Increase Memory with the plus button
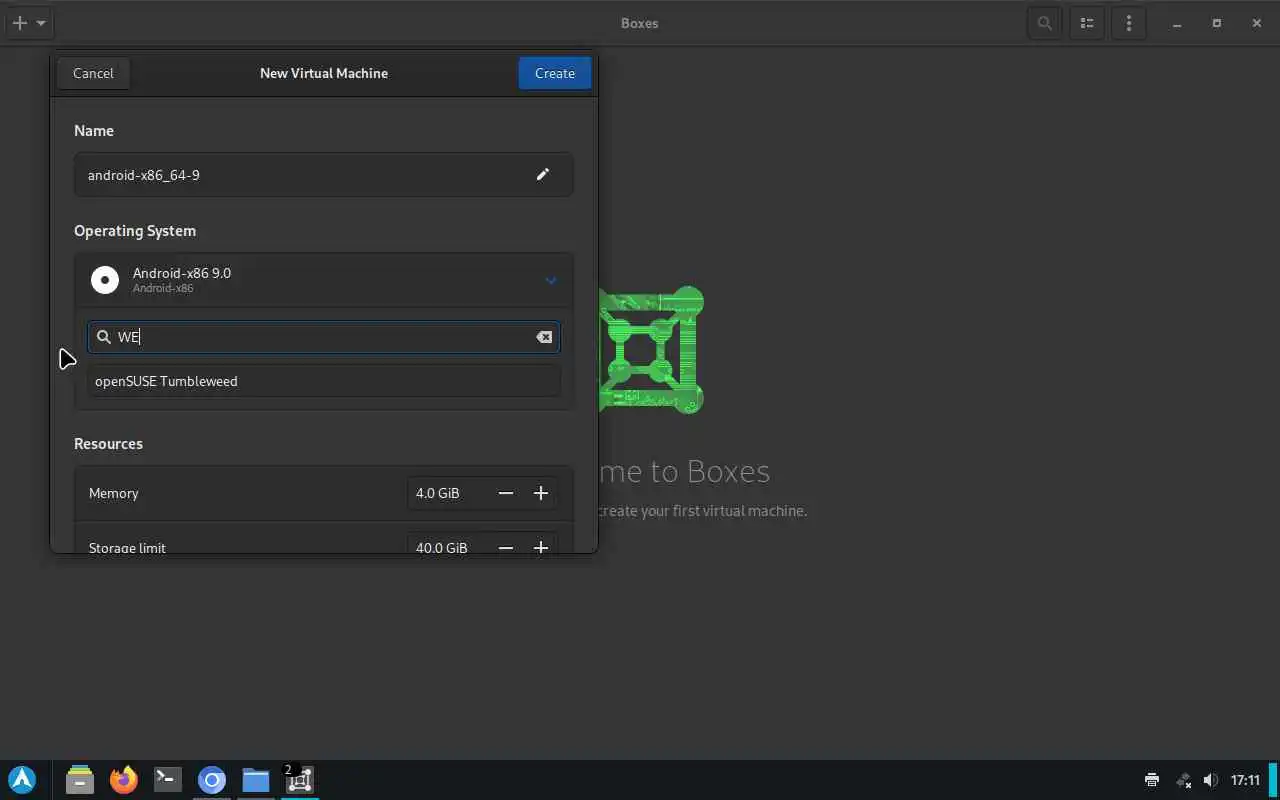Image resolution: width=1280 pixels, height=800 pixels. [541, 493]
